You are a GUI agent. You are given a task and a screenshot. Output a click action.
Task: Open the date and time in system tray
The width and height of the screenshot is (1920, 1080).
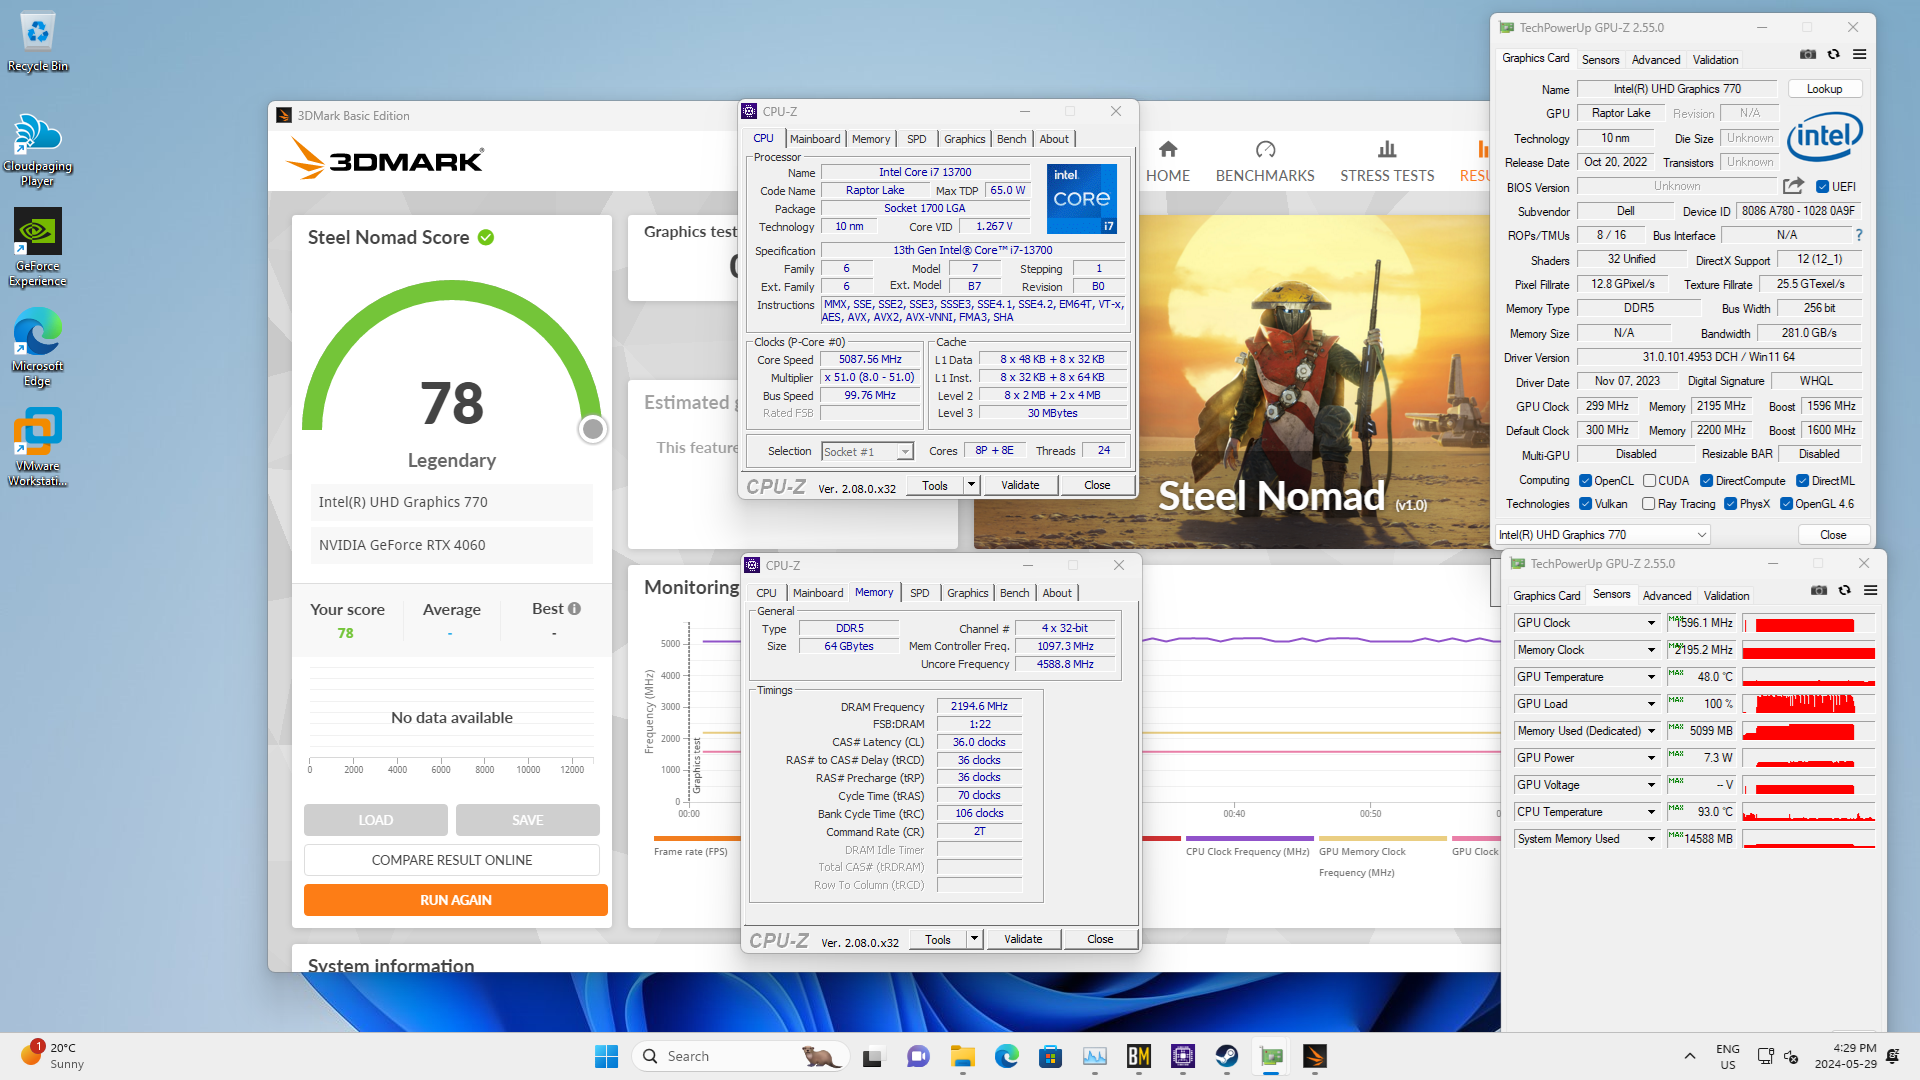1846,1056
